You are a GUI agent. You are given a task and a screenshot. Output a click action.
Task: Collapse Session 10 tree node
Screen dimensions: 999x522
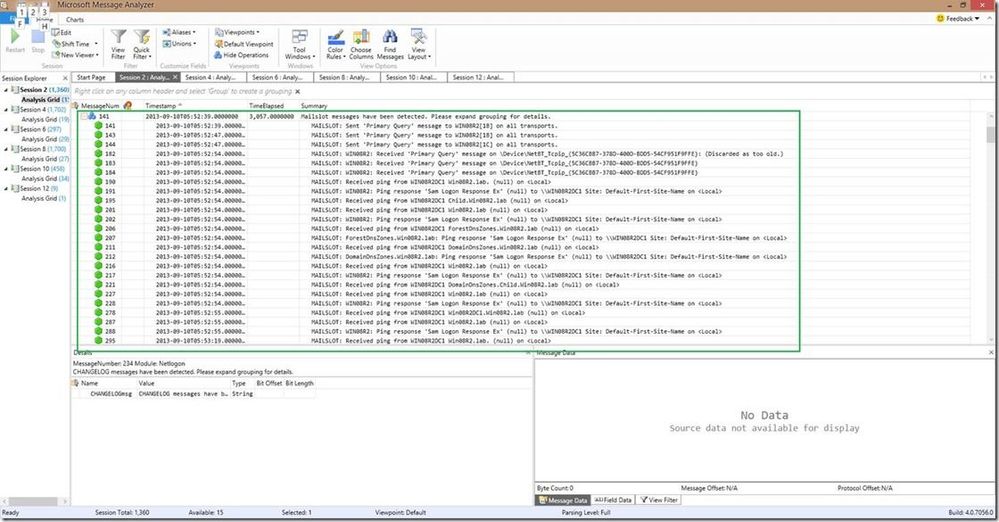coord(6,169)
